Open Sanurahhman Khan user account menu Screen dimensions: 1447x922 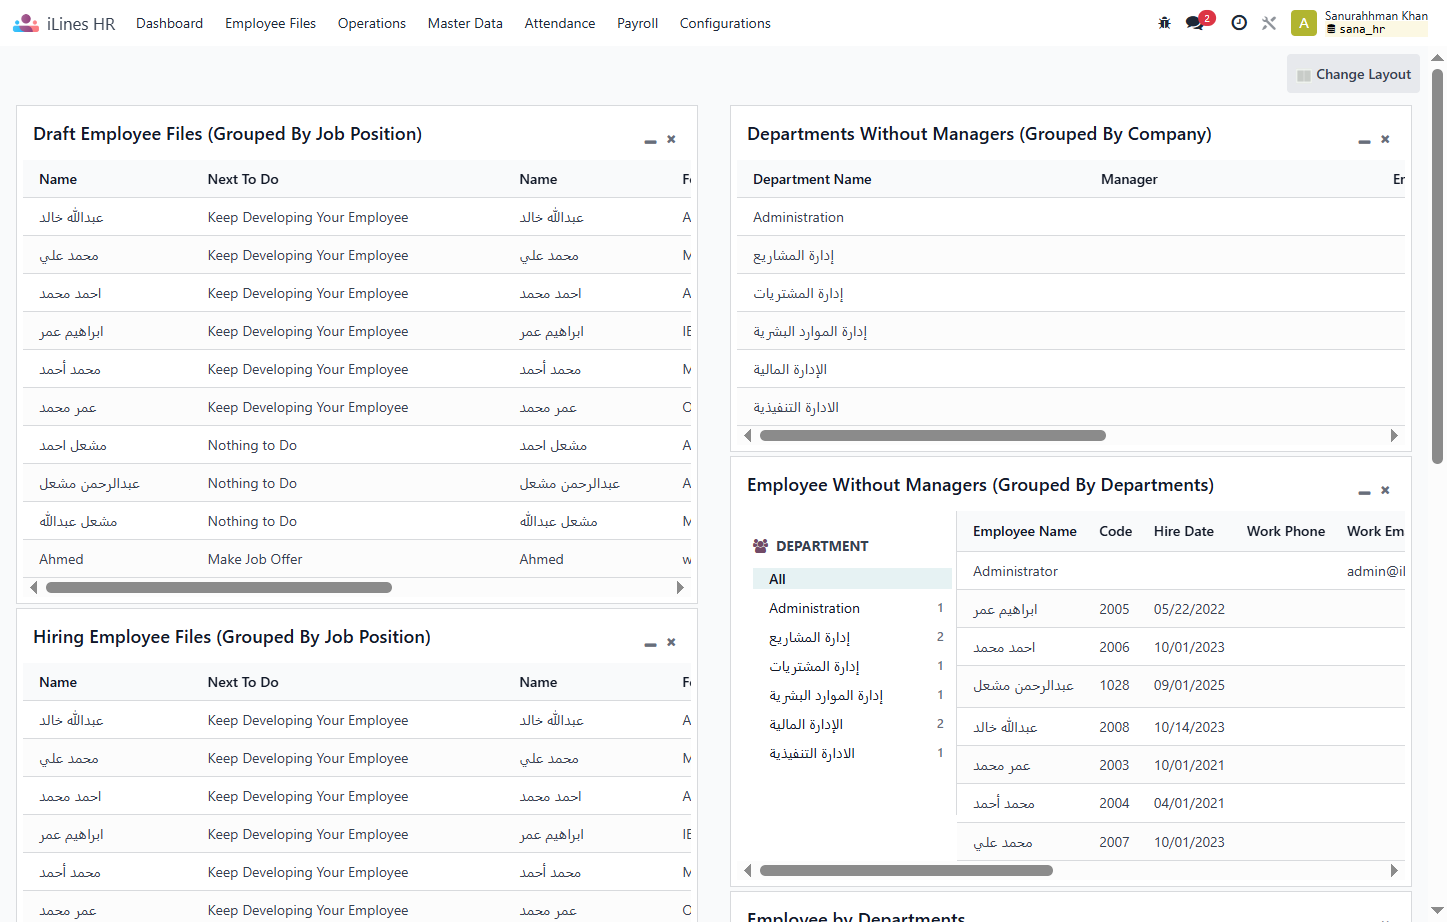[1360, 23]
